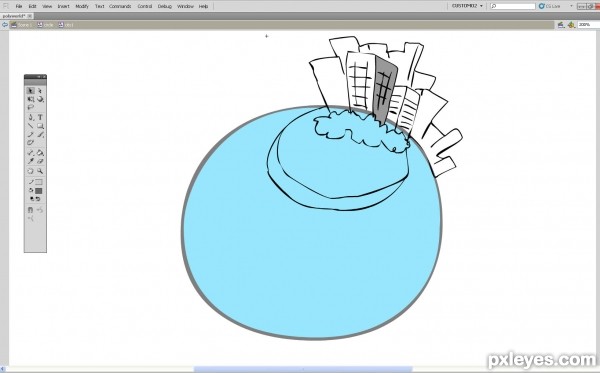Open the Edit Symbols dropdown icon
600x373 pixels.
tap(571, 25)
